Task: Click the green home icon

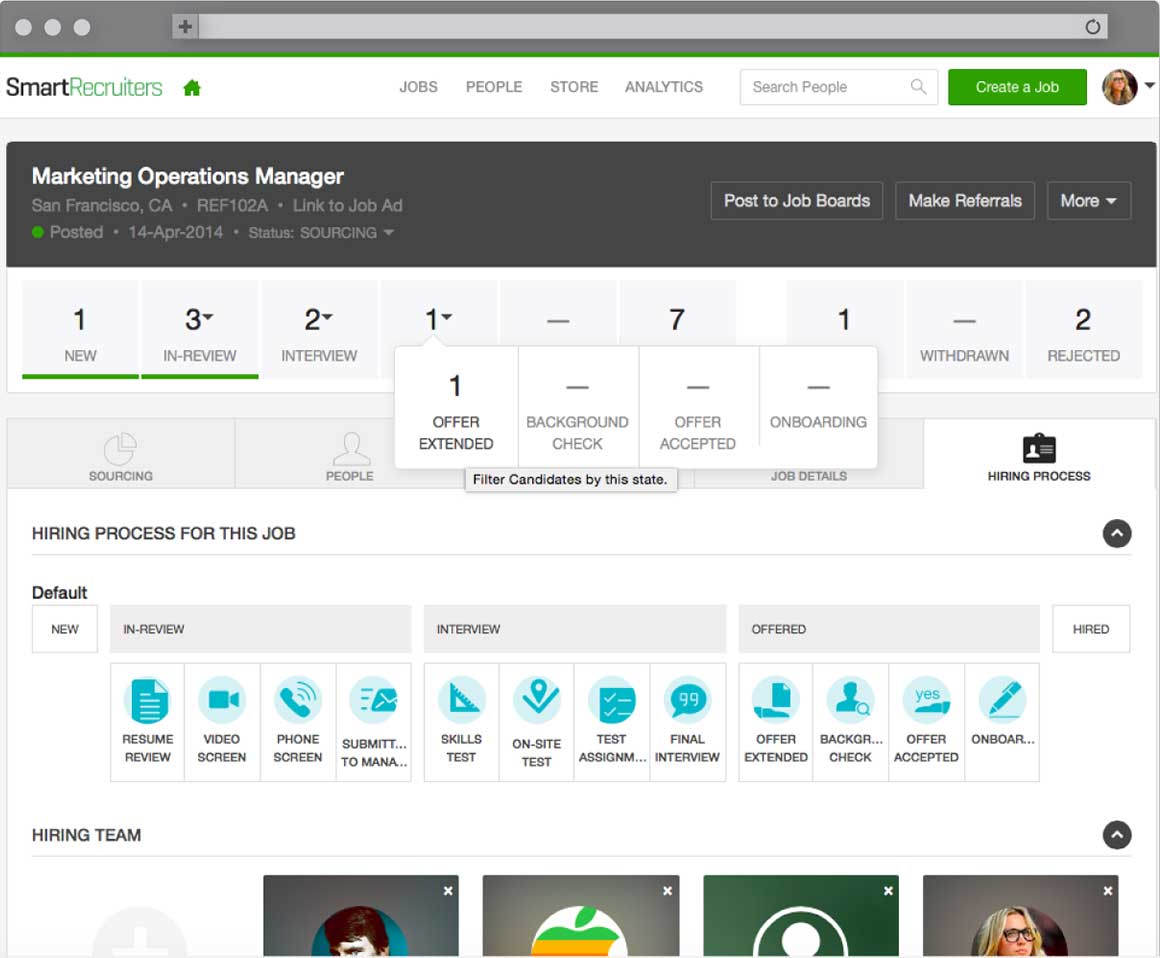Action: point(192,88)
